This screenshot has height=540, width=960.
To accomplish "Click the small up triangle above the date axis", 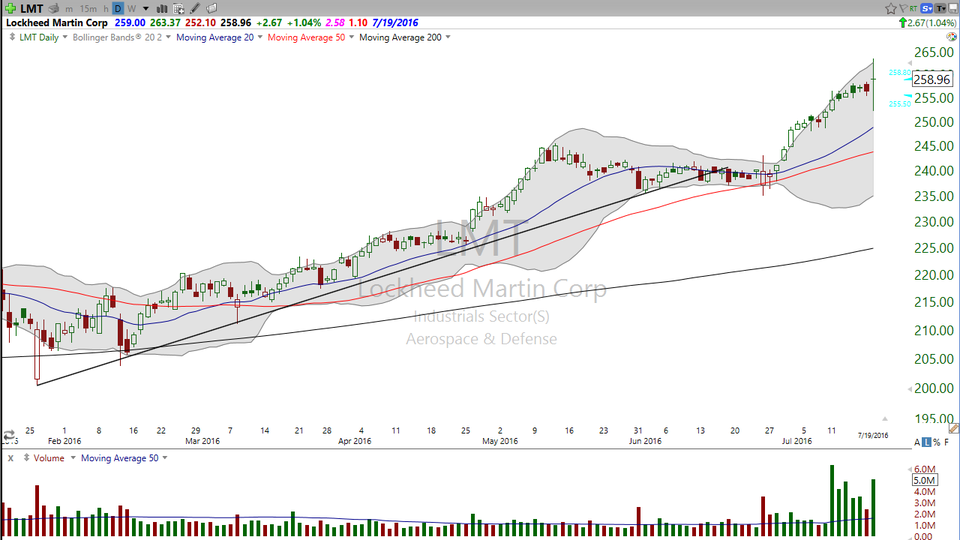I will [885, 419].
